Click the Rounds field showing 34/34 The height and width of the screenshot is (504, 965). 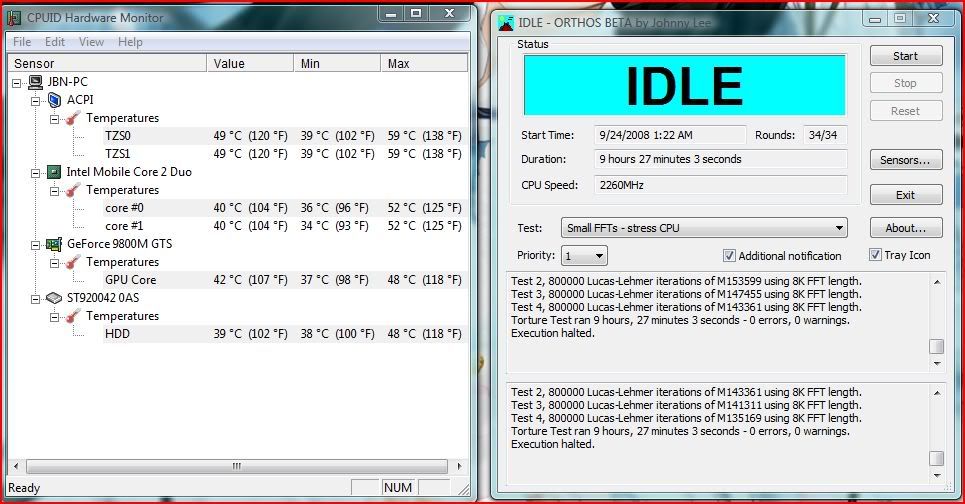(825, 135)
